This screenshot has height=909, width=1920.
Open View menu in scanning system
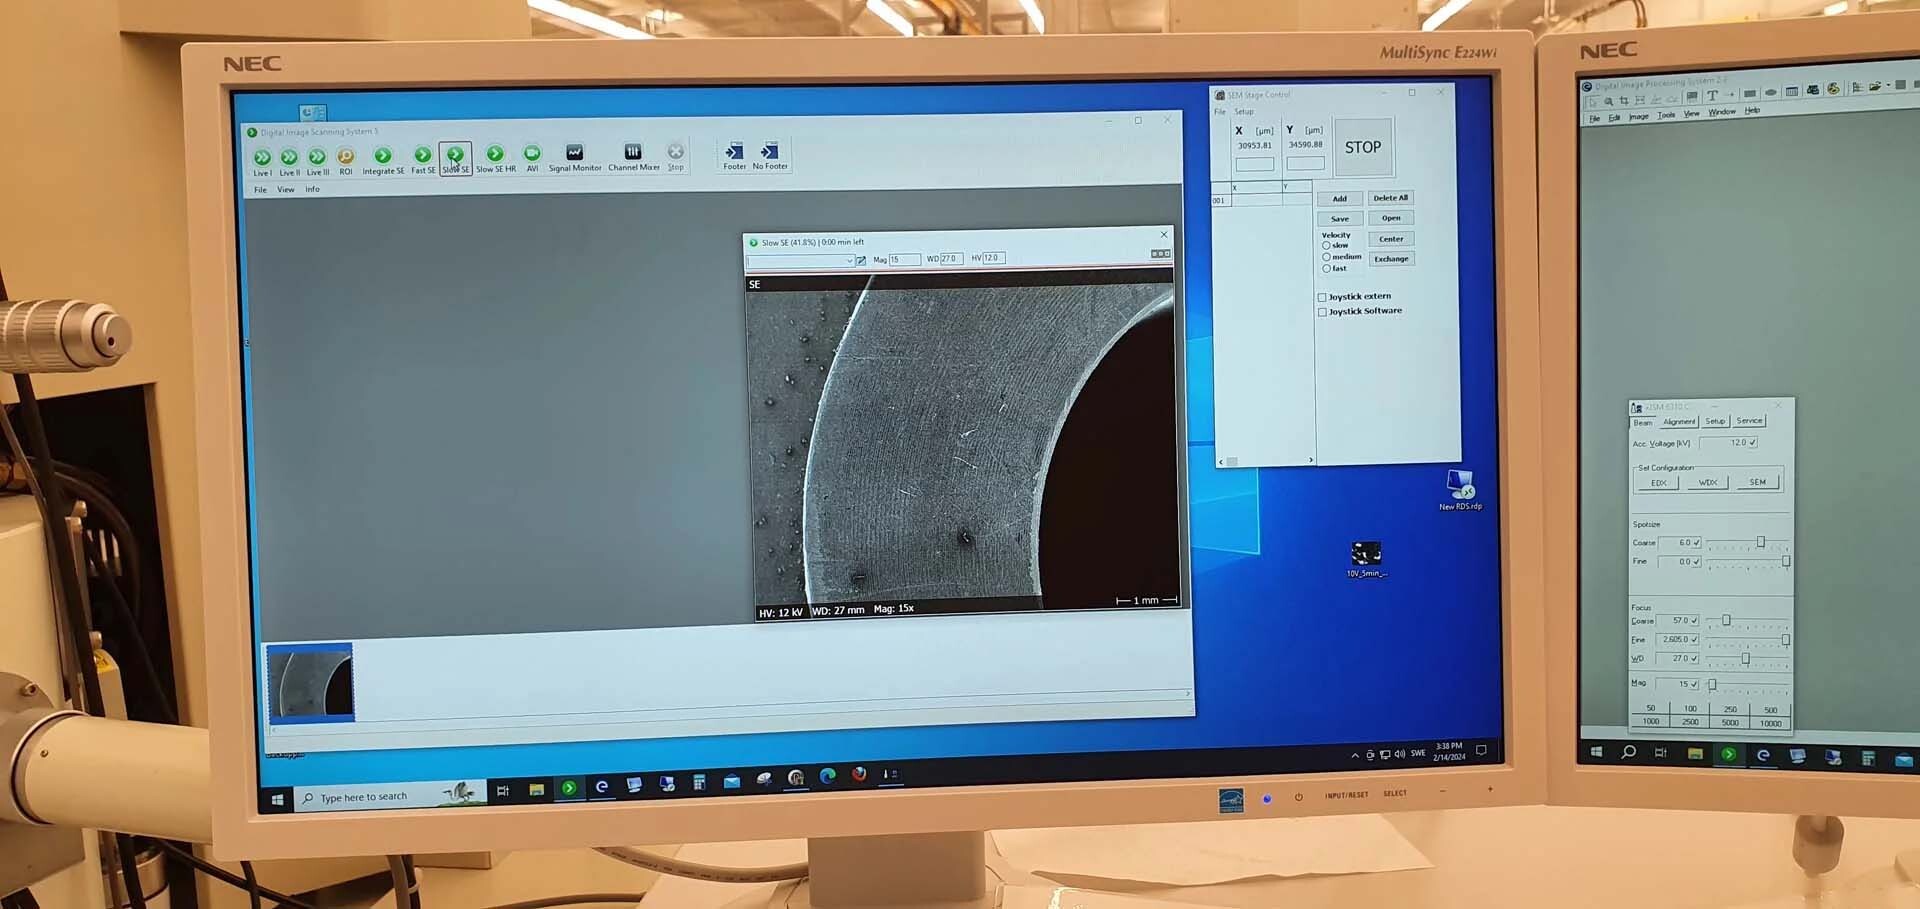286,189
